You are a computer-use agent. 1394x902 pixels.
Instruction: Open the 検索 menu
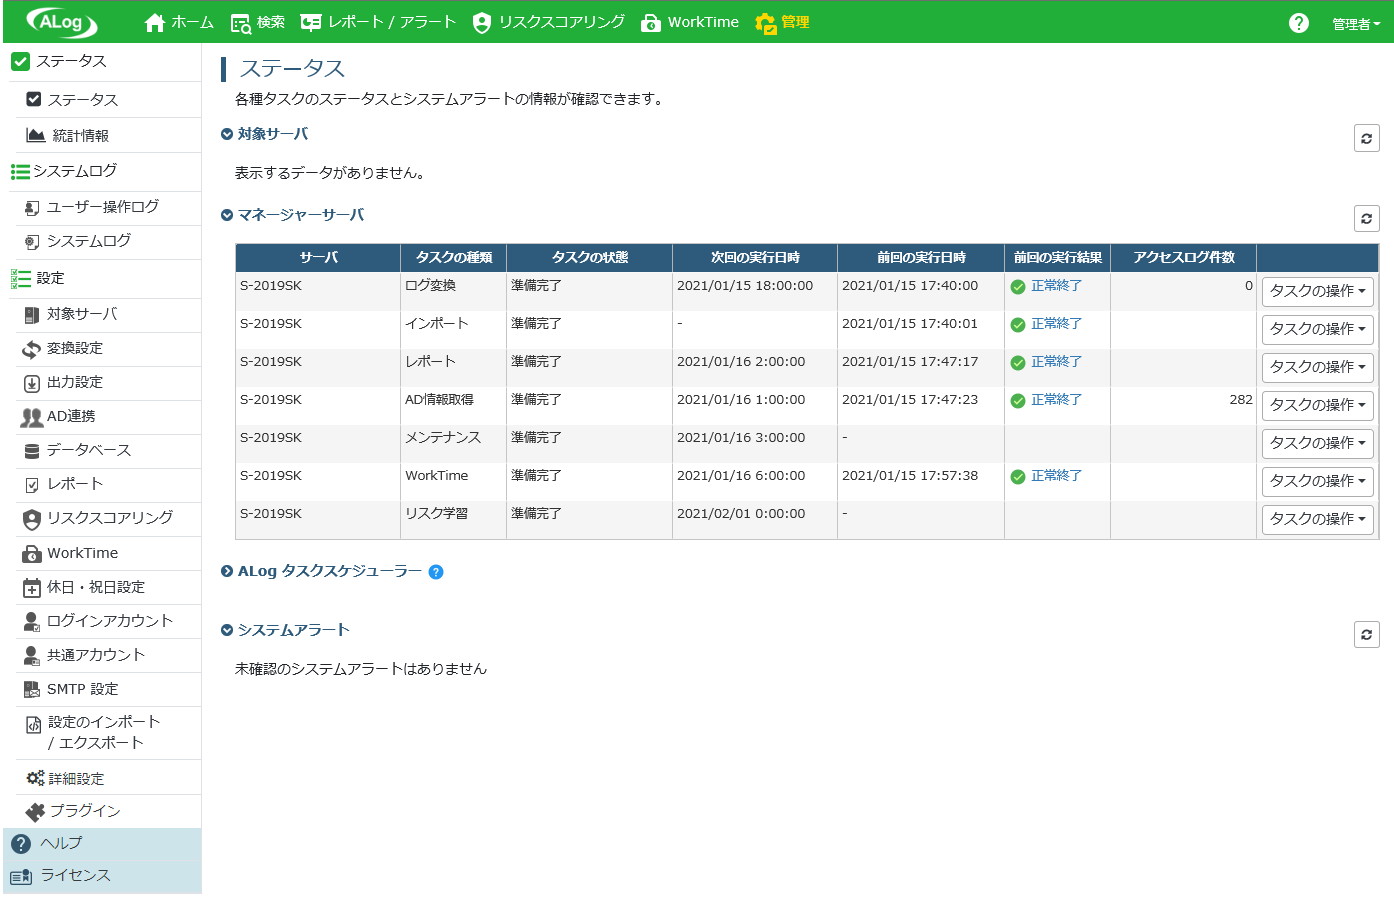point(258,22)
